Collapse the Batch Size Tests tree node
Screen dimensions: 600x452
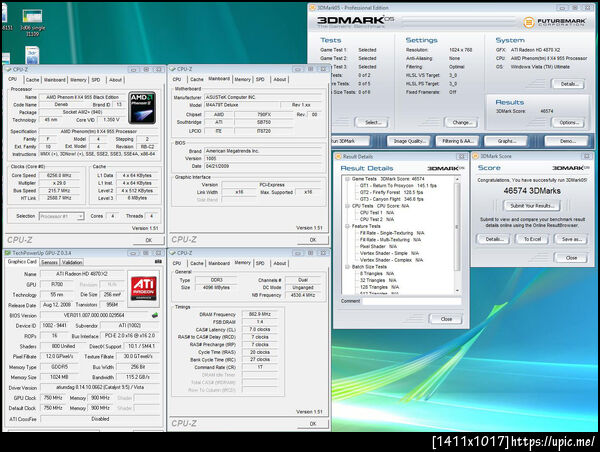pyautogui.click(x=347, y=267)
